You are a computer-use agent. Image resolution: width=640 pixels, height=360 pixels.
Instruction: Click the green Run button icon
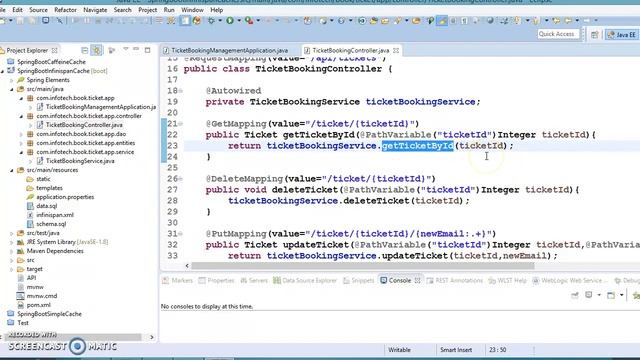pos(230,20)
